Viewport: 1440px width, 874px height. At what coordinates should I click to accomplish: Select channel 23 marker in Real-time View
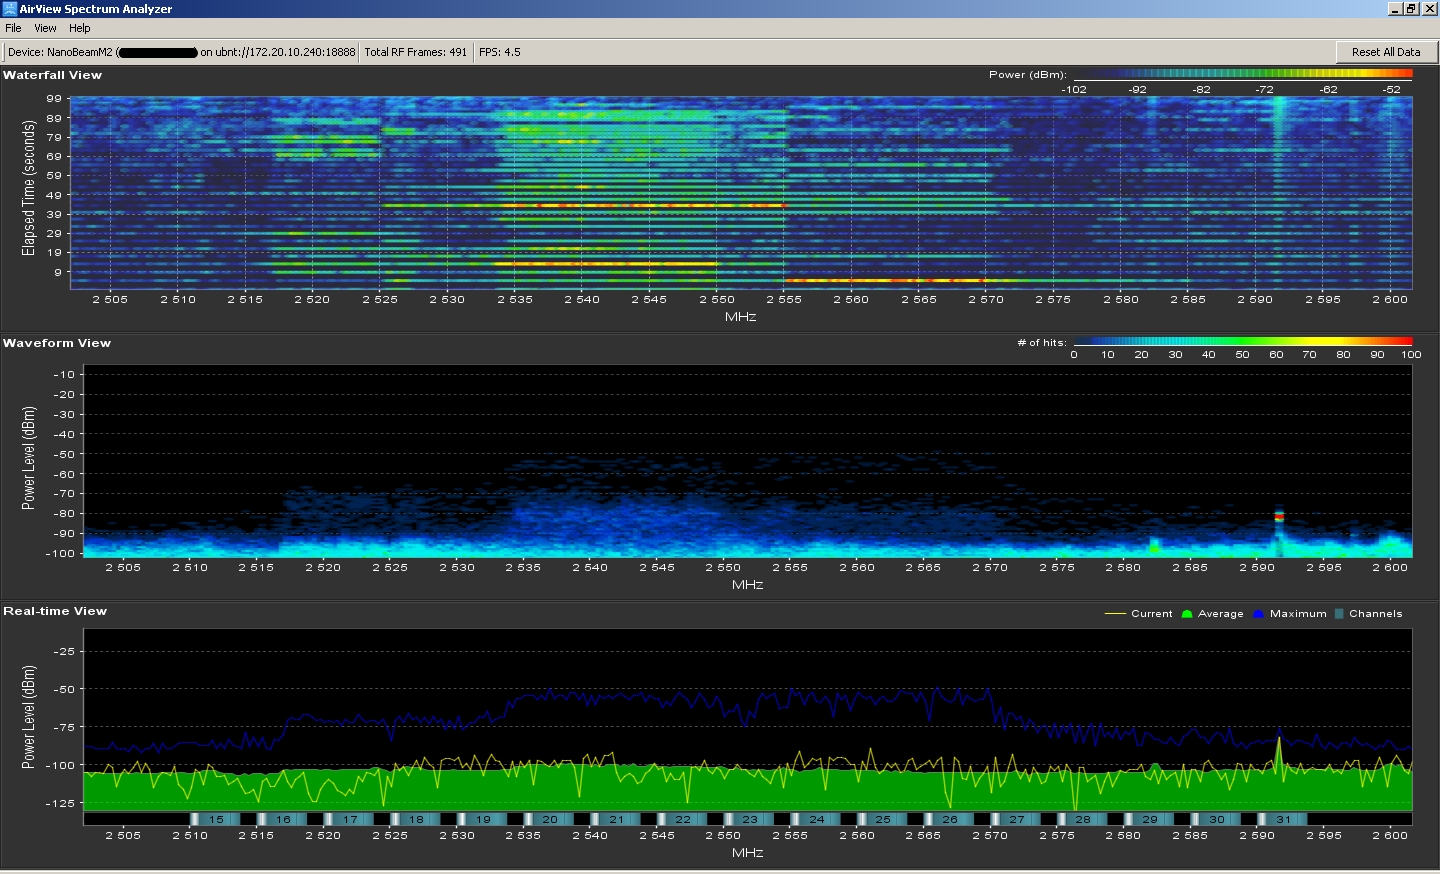(x=750, y=819)
